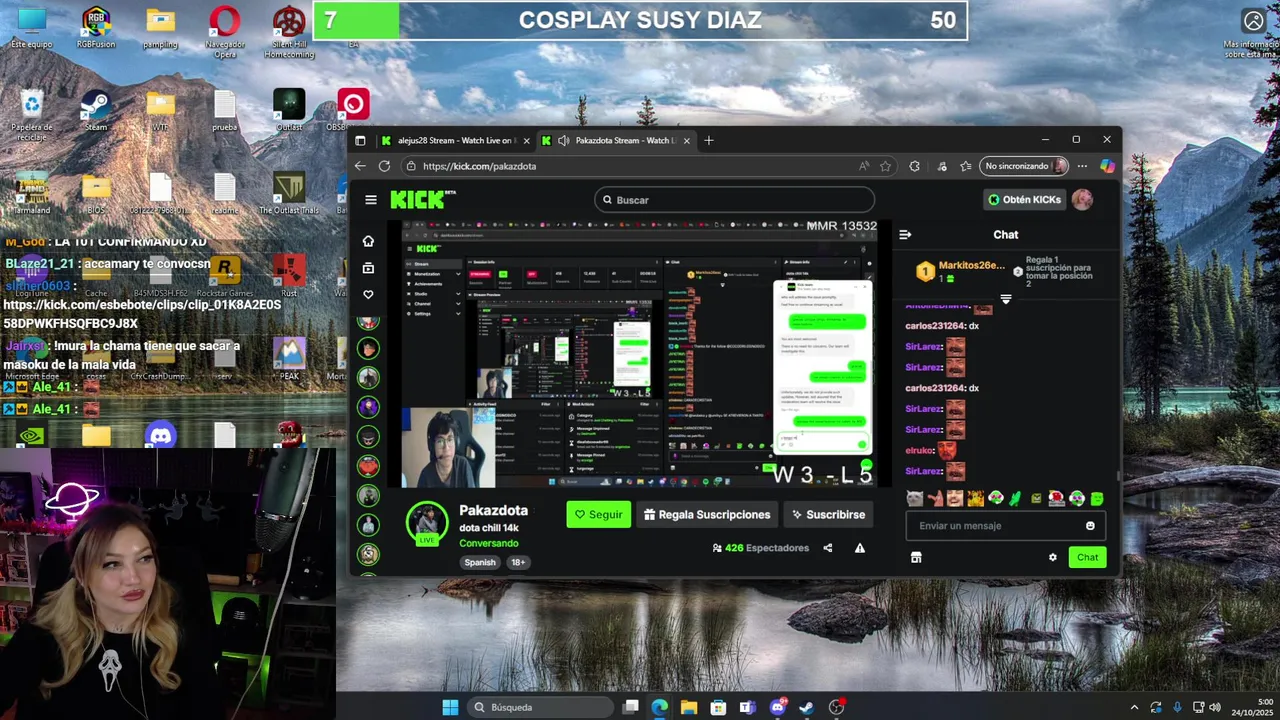Open Silent Hill Homecoming desktop shortcut
The width and height of the screenshot is (1280, 720).
tap(289, 31)
